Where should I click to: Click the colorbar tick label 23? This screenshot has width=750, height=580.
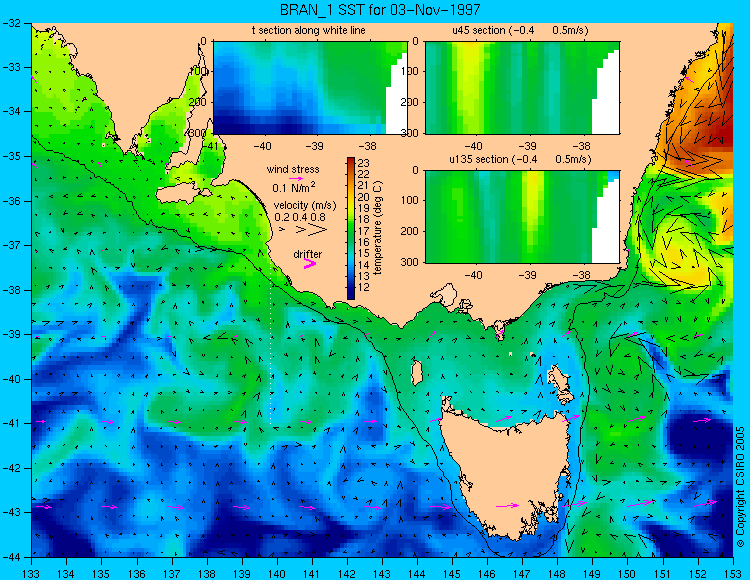point(364,162)
